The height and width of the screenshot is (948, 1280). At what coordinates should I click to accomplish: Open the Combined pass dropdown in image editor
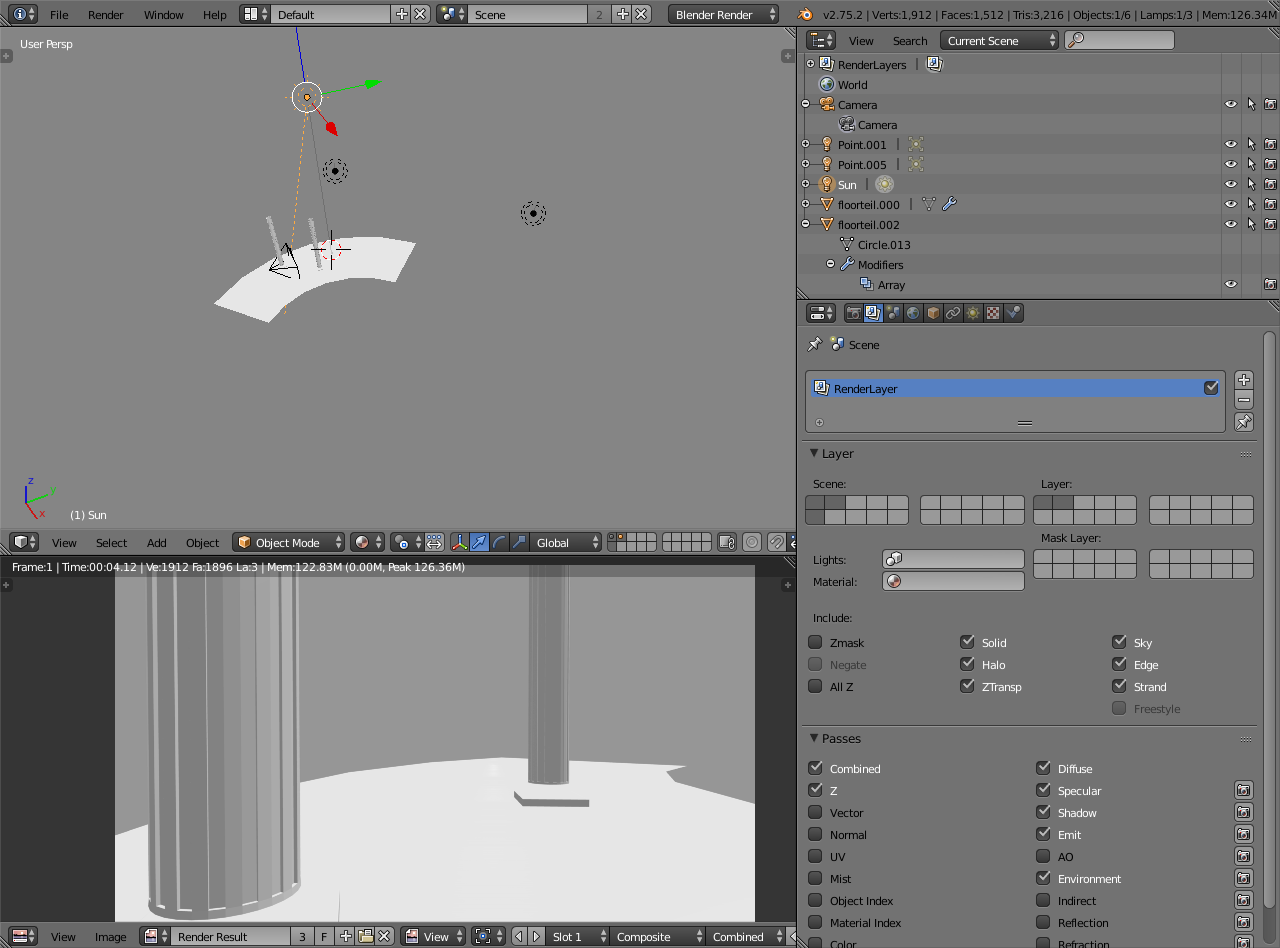click(x=745, y=937)
